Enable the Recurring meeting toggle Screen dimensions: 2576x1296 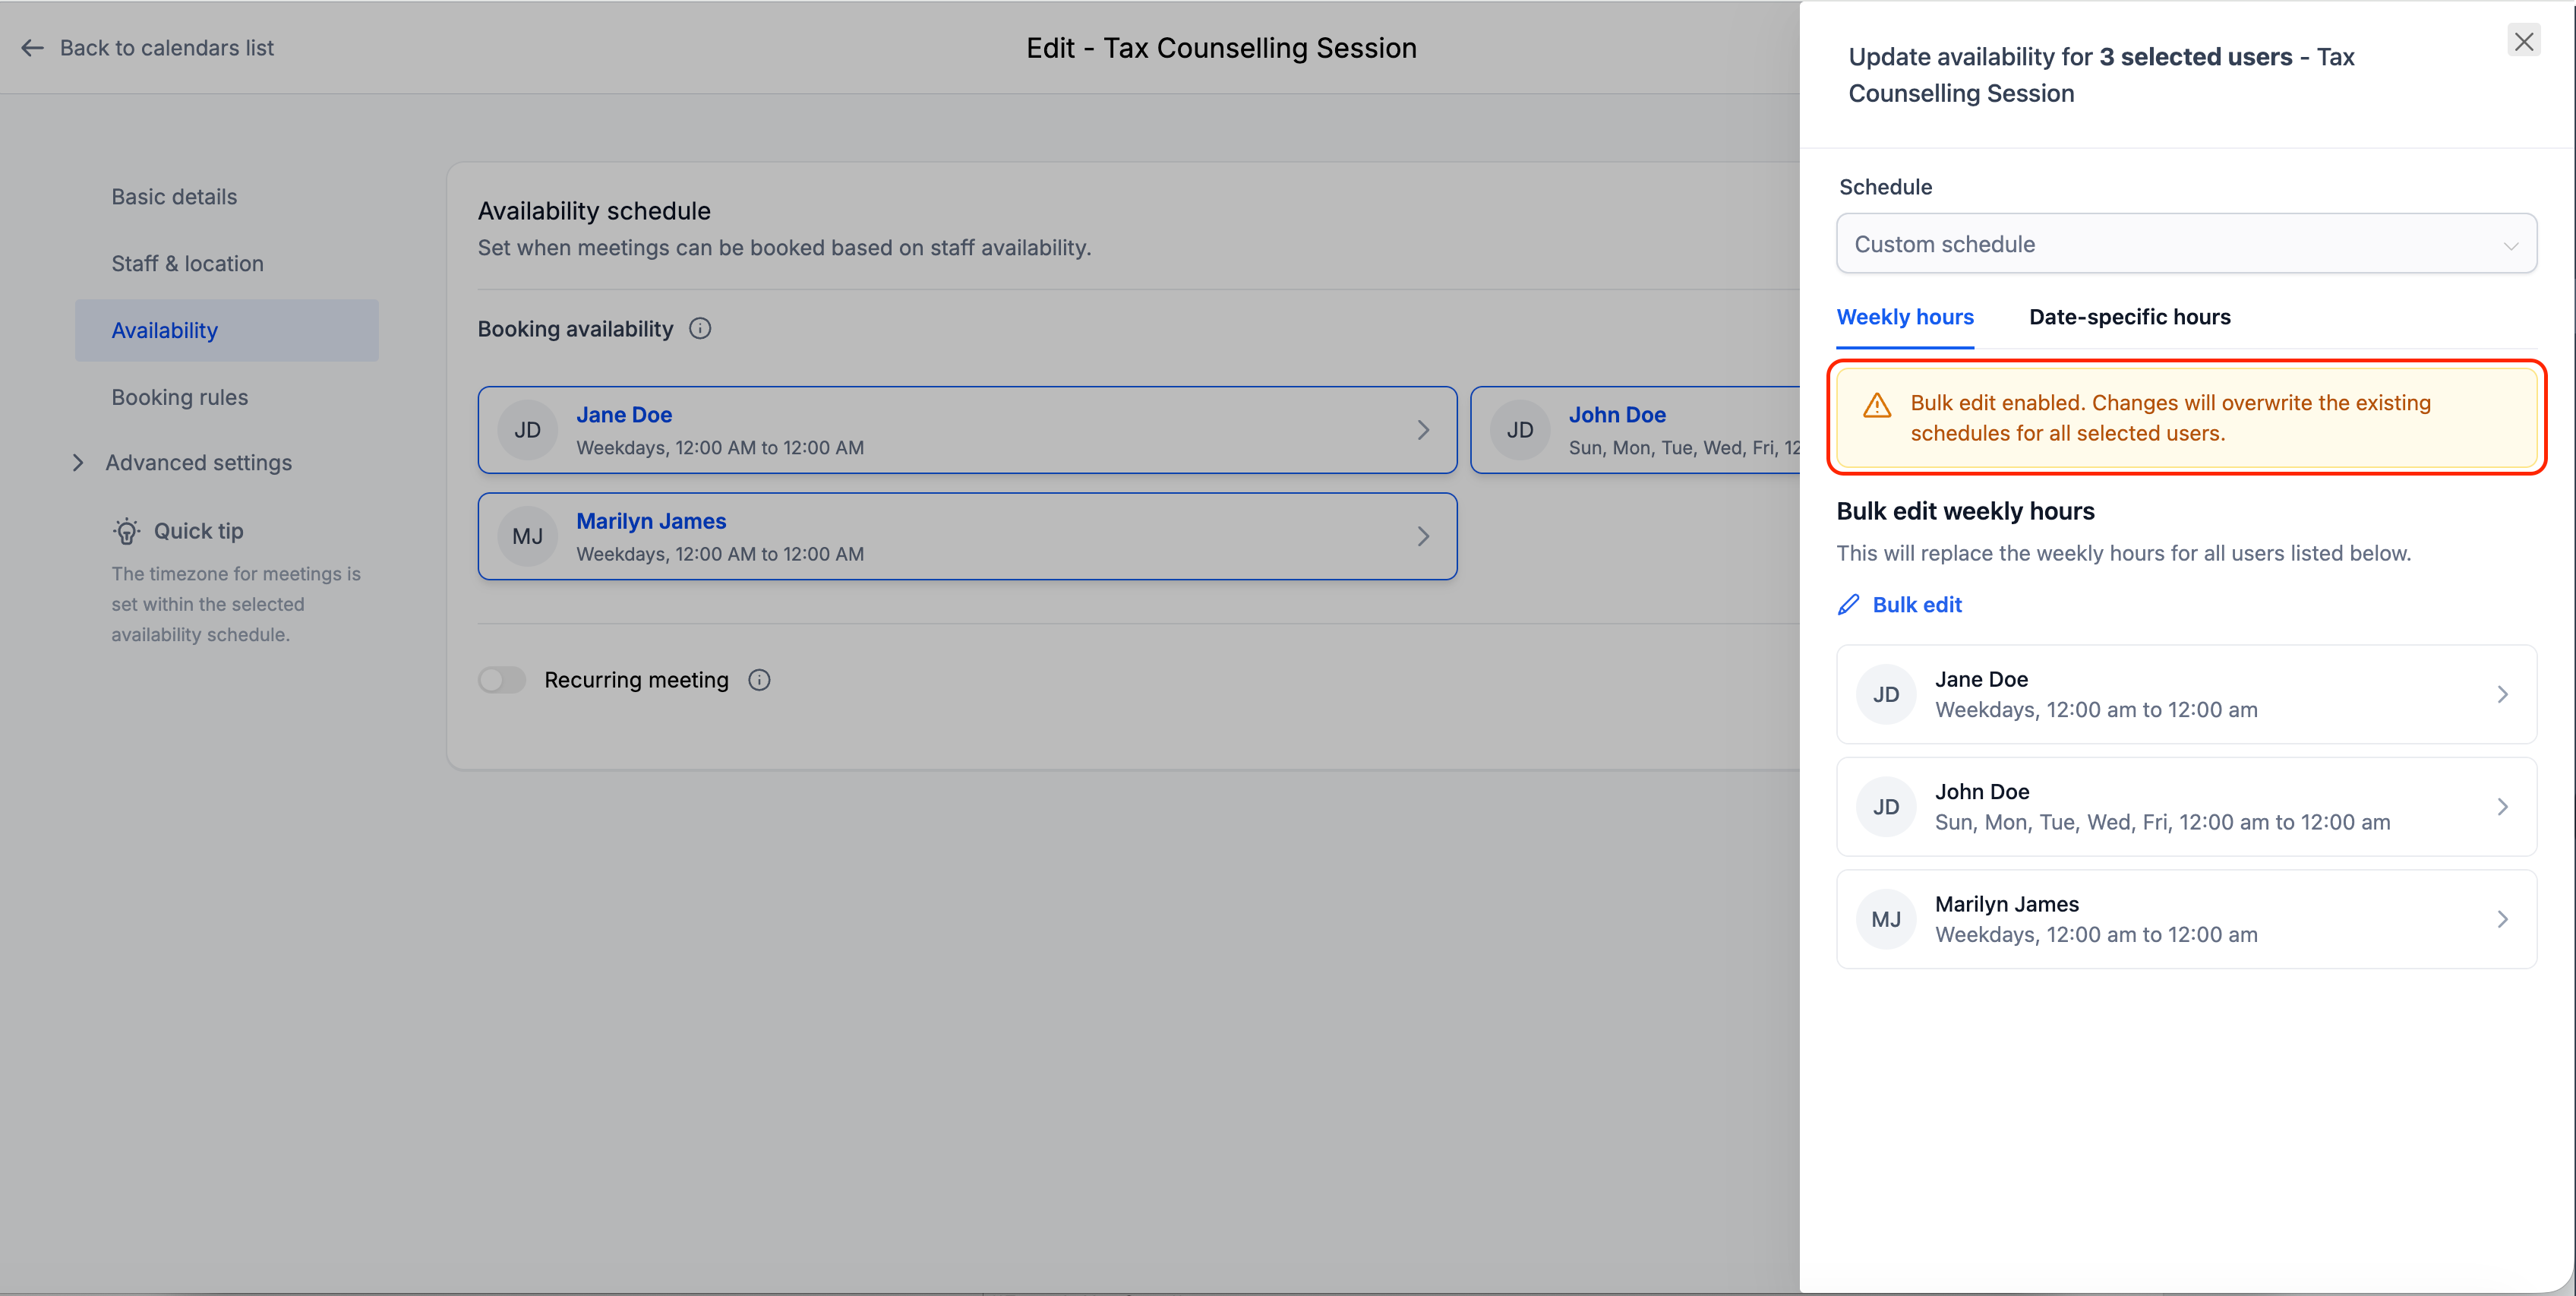click(502, 680)
